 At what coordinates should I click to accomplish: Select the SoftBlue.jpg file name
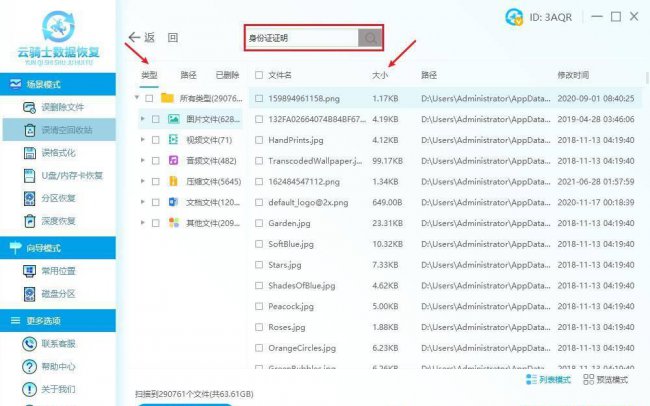pos(291,244)
